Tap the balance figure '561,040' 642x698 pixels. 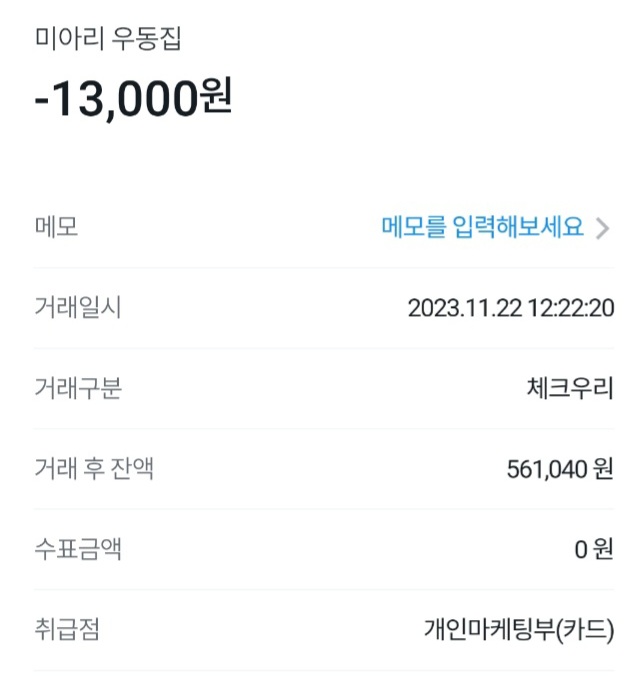pos(547,469)
